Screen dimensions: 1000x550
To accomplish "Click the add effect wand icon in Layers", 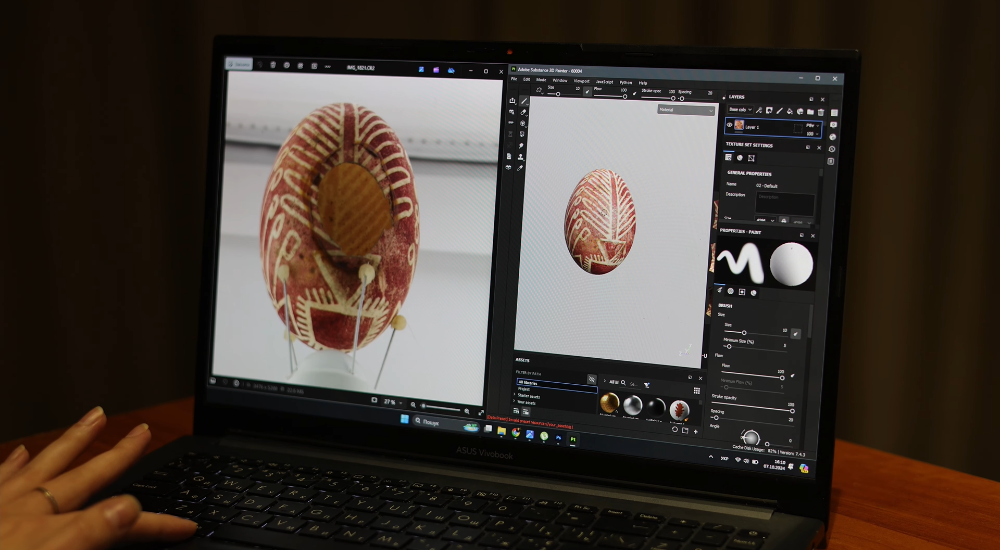I will click(758, 110).
